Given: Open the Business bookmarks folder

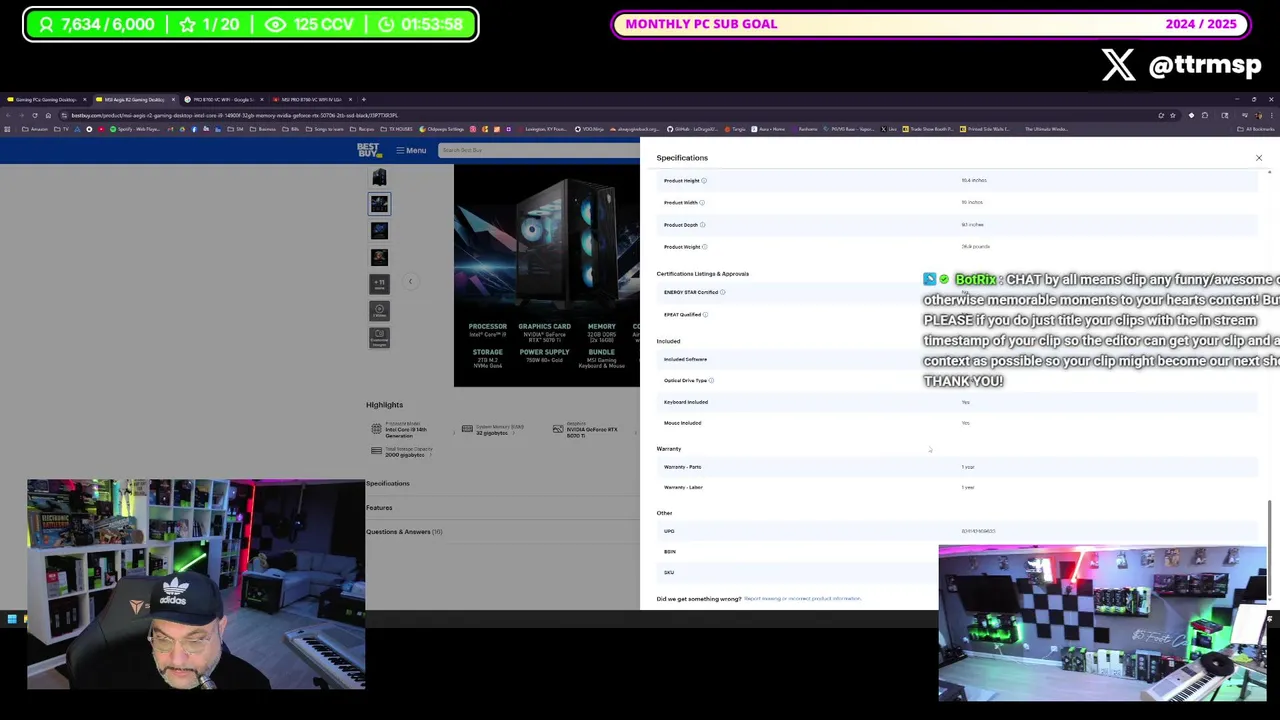Looking at the screenshot, I should [x=262, y=129].
